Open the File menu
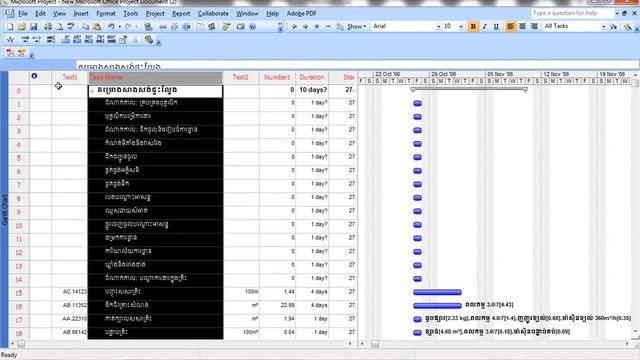Screen dimensions: 640x360 click(x=23, y=13)
